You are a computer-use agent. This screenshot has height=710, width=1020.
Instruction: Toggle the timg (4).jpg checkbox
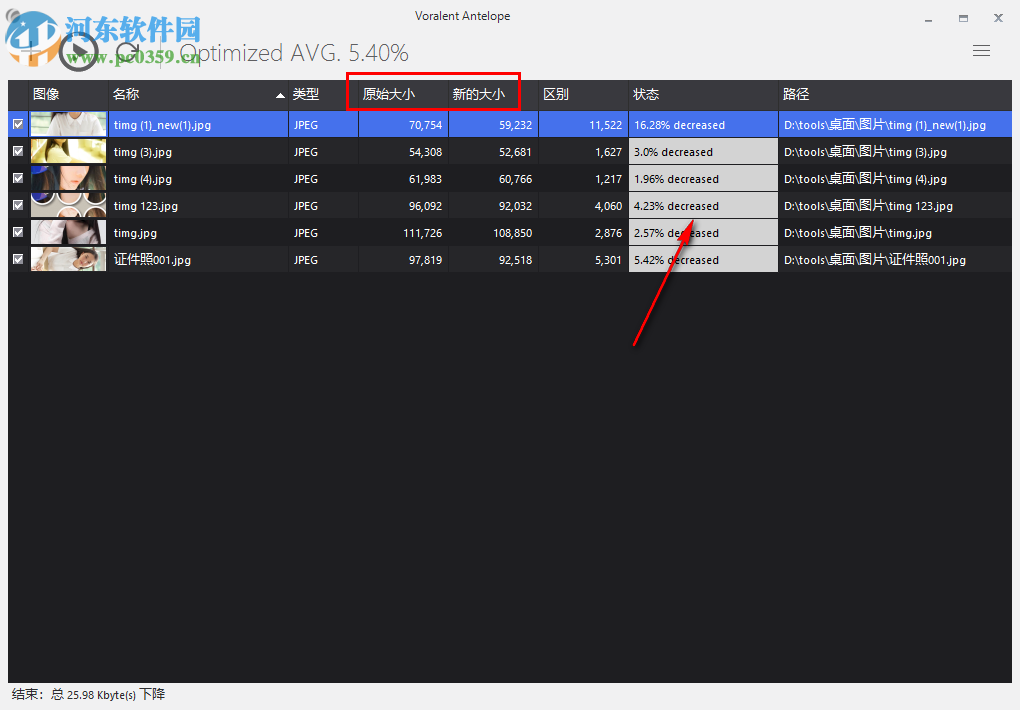[18, 178]
